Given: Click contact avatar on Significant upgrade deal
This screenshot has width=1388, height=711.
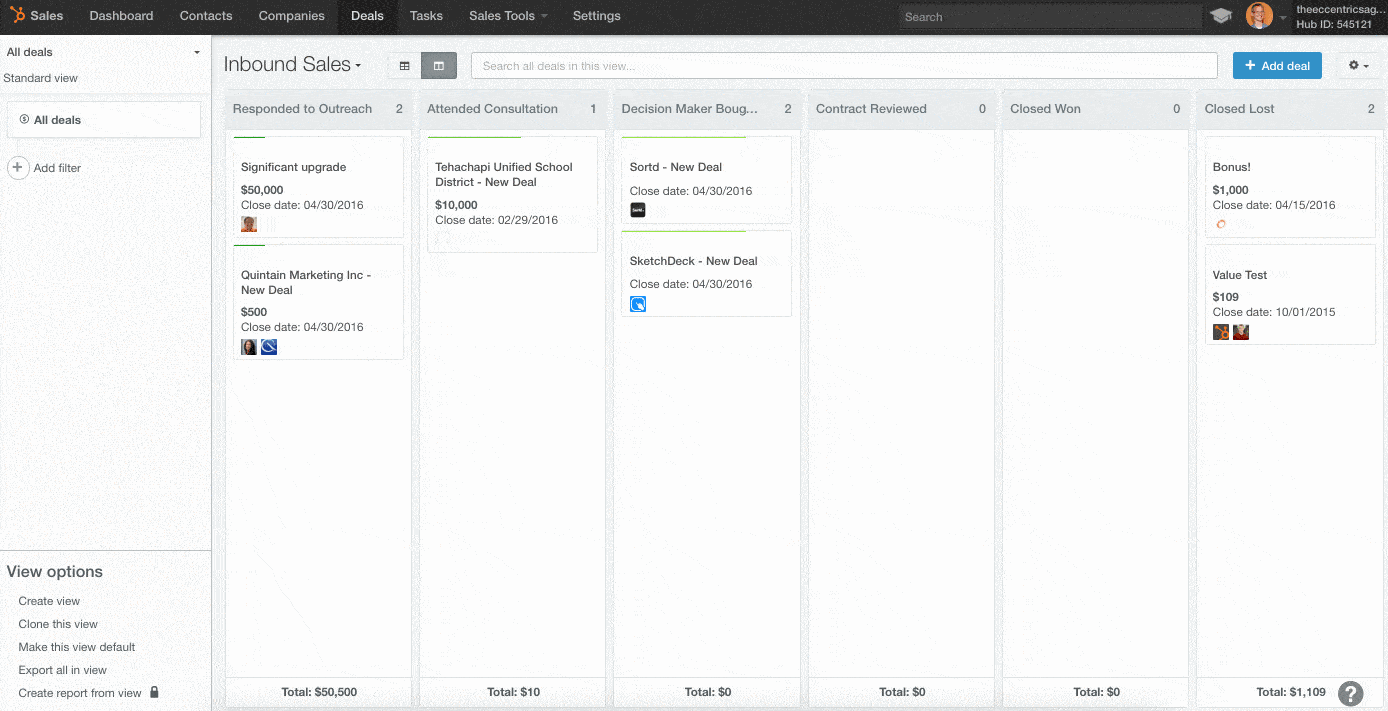Looking at the screenshot, I should [x=249, y=224].
